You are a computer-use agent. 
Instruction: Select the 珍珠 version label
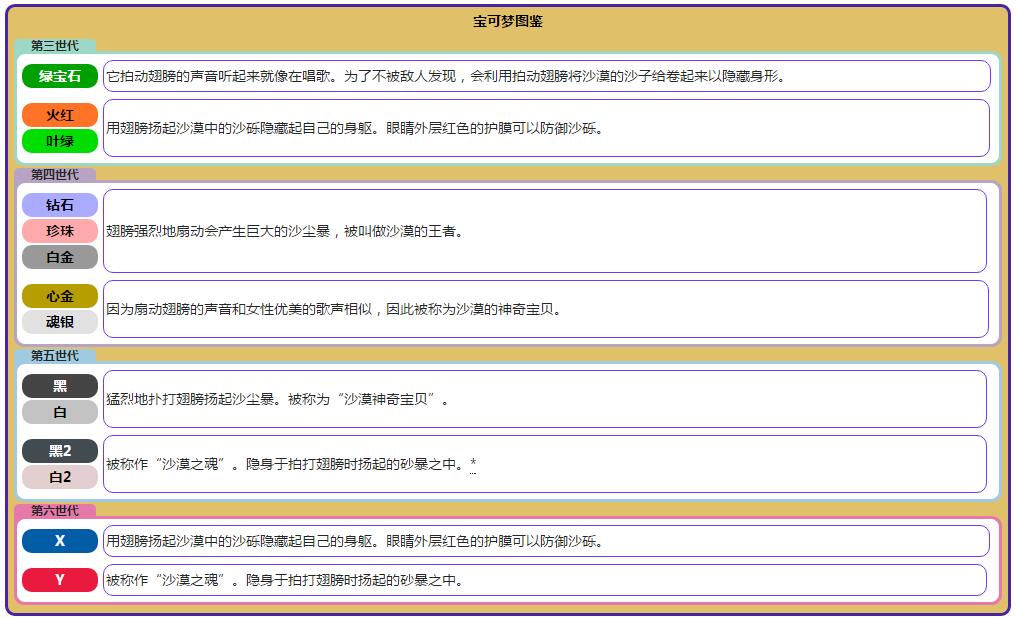pos(60,231)
